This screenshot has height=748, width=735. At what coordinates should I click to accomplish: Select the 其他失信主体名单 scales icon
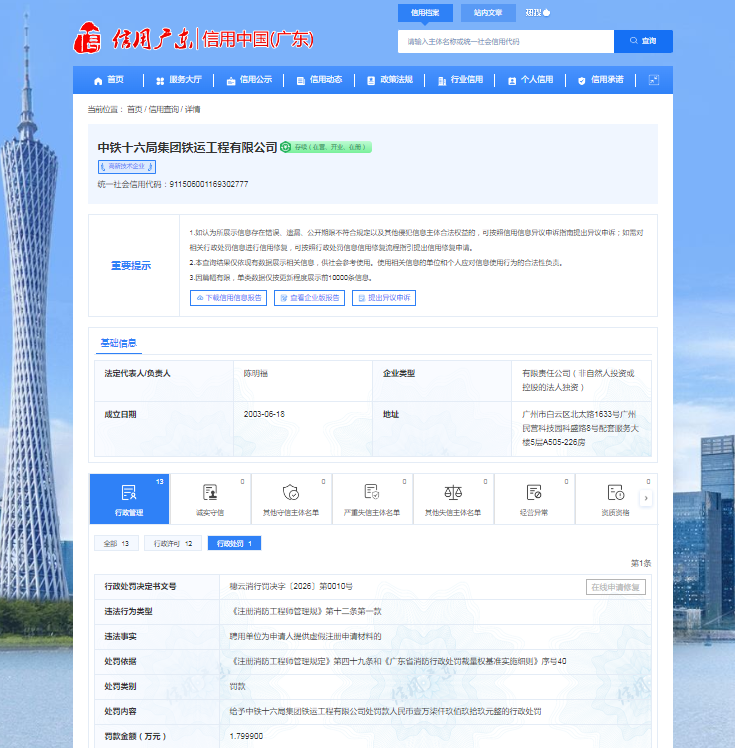[453, 498]
